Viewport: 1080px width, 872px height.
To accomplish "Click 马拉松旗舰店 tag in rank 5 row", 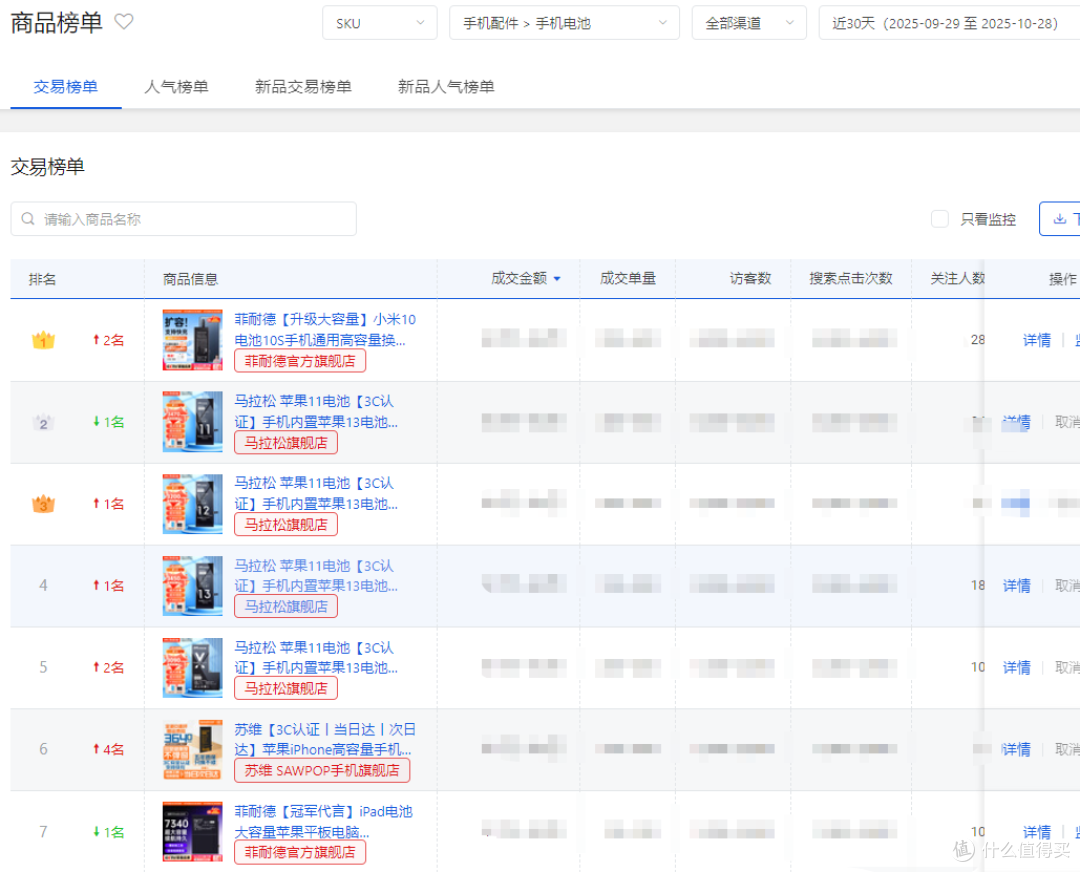I will click(286, 689).
